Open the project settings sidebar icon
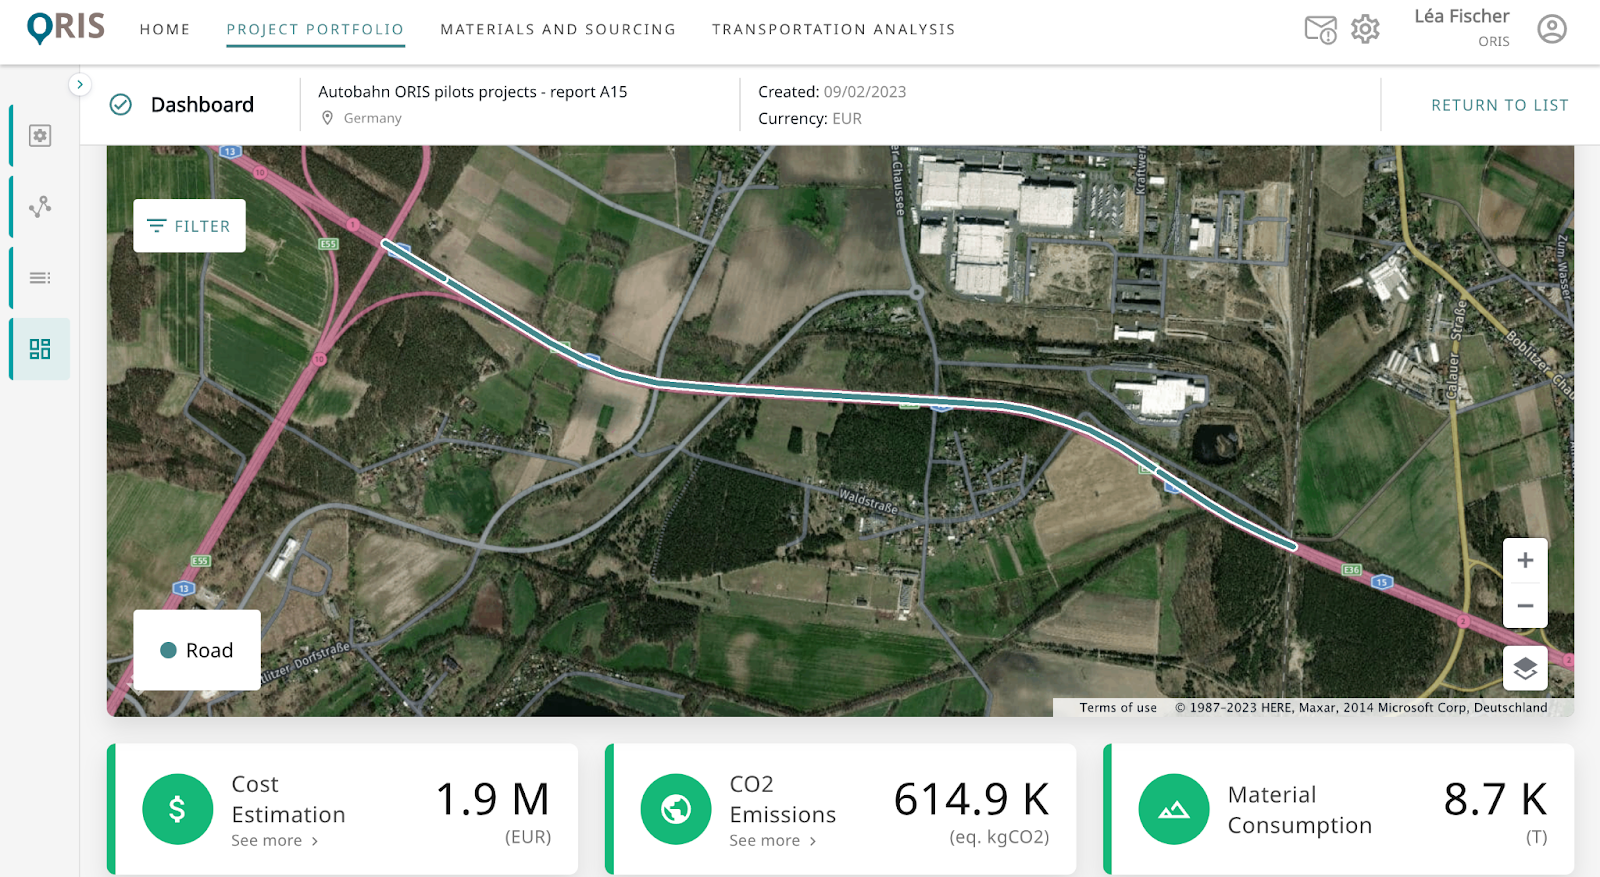 click(x=40, y=136)
